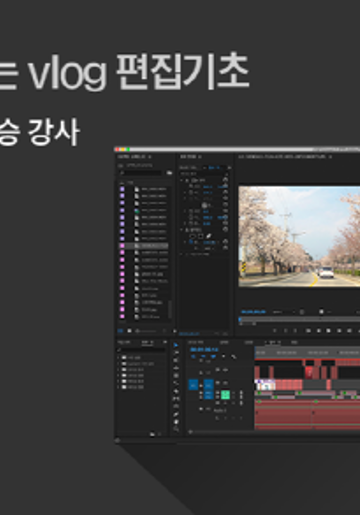Viewport: 360px width, 515px height.
Task: Toggle the green Mute button on audio track
Action: (225, 395)
